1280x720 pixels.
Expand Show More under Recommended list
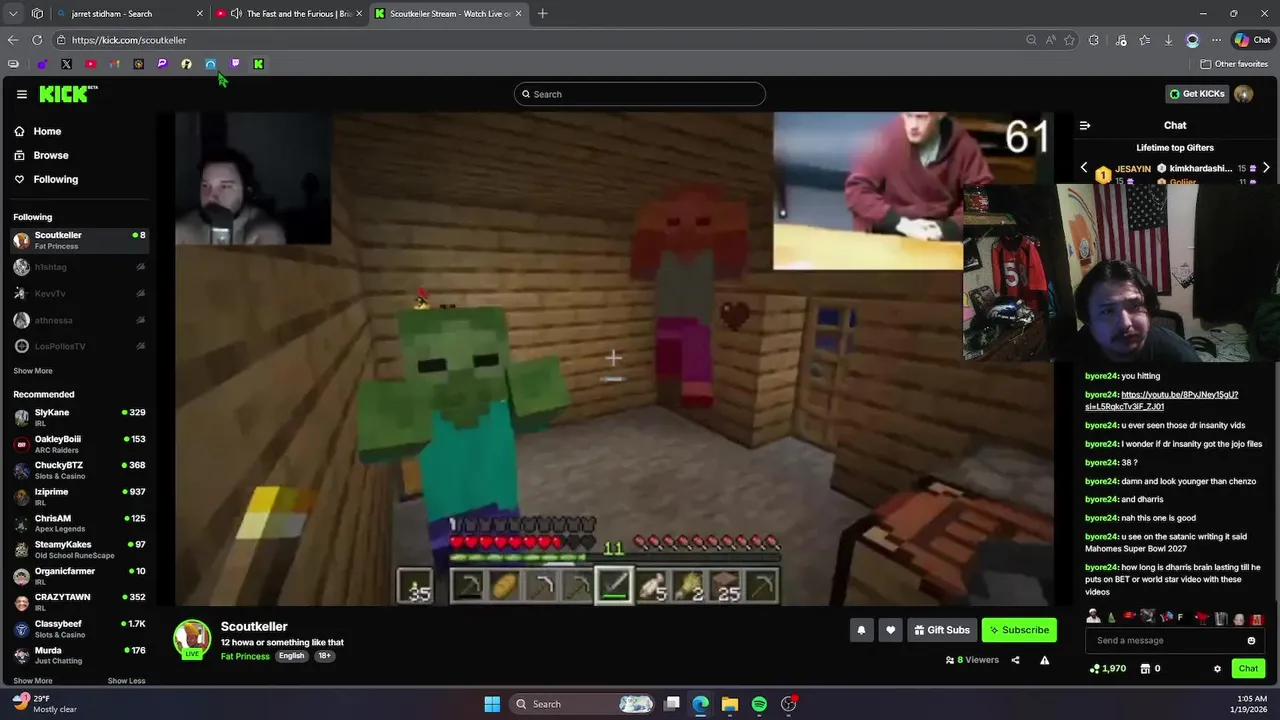pyautogui.click(x=33, y=681)
